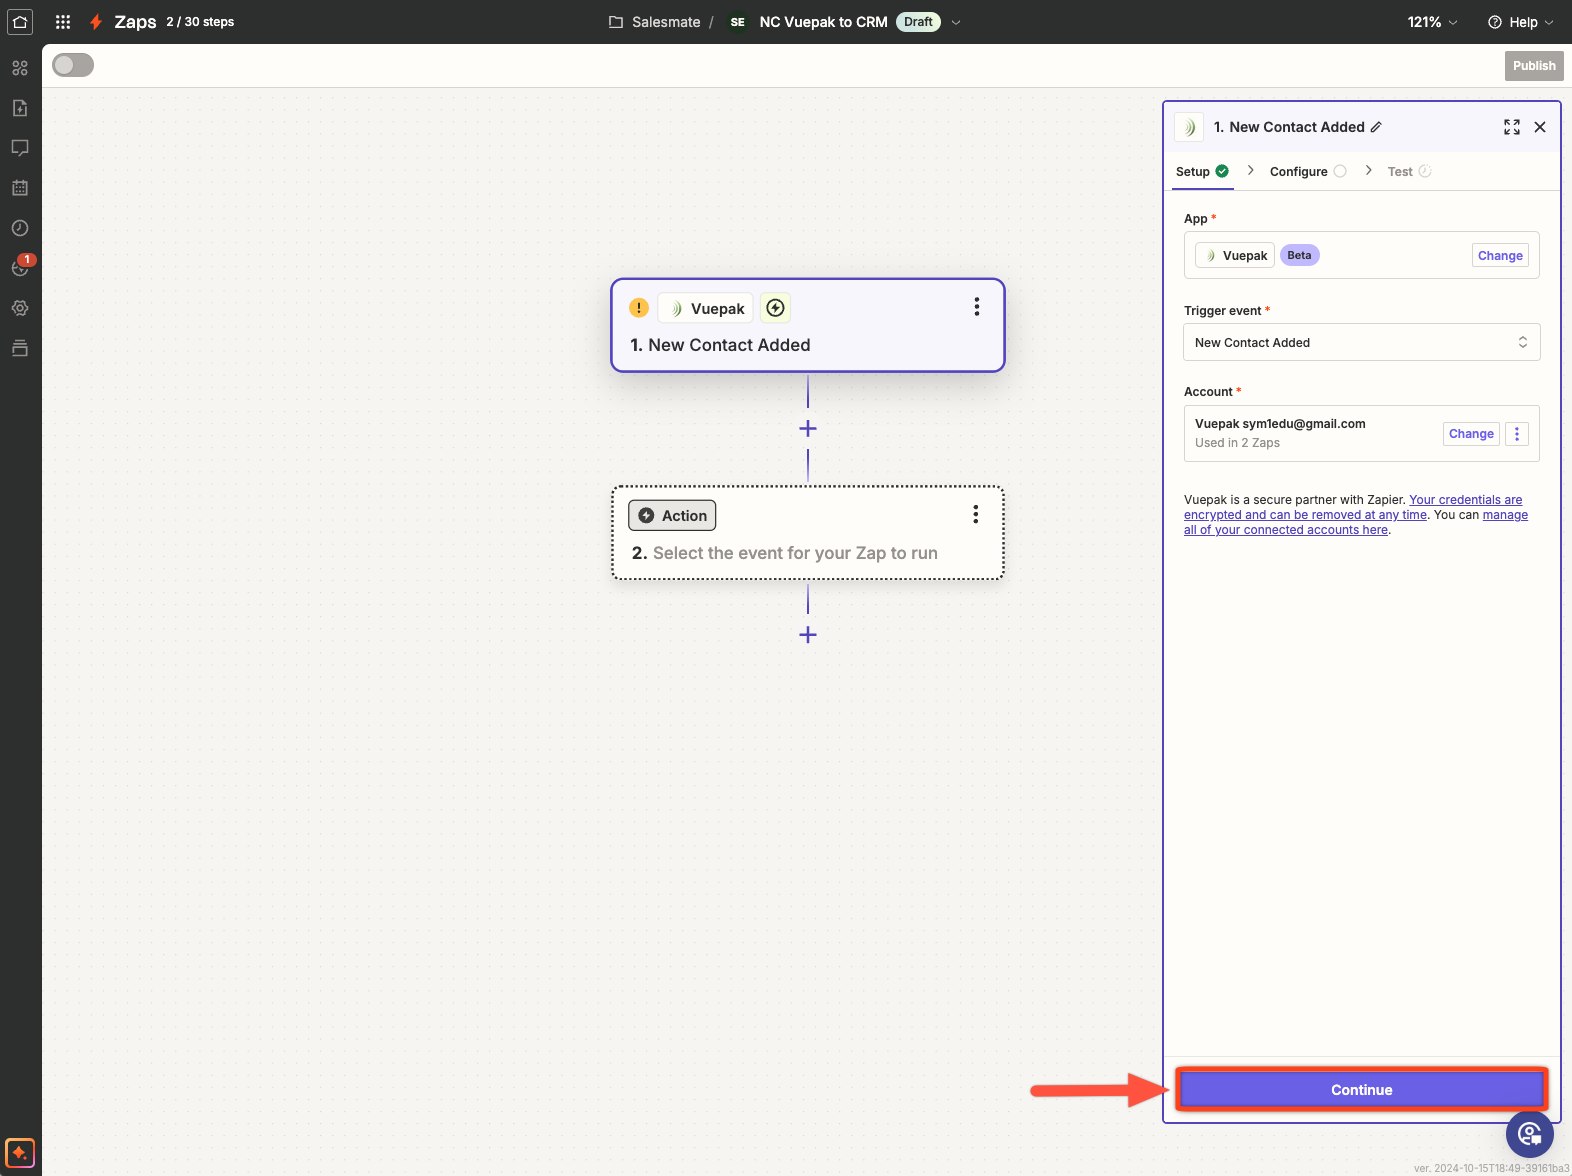The image size is (1572, 1176).
Task: Expand the step panel to fullscreen
Action: (1511, 127)
